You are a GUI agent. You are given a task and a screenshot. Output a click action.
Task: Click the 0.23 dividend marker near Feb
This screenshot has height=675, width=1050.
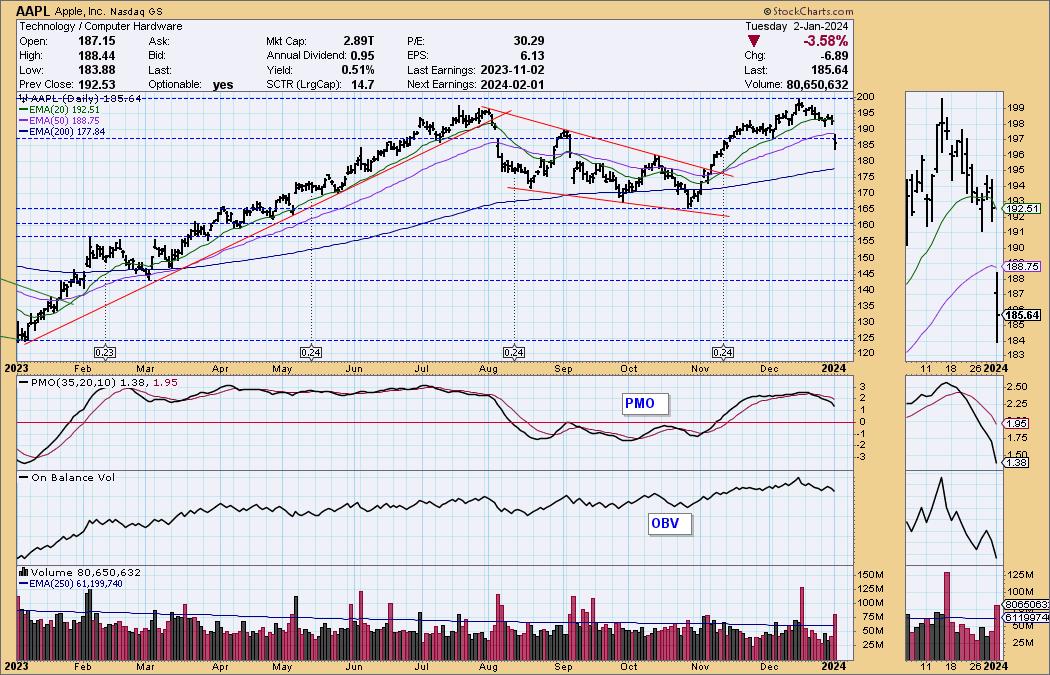[x=105, y=353]
